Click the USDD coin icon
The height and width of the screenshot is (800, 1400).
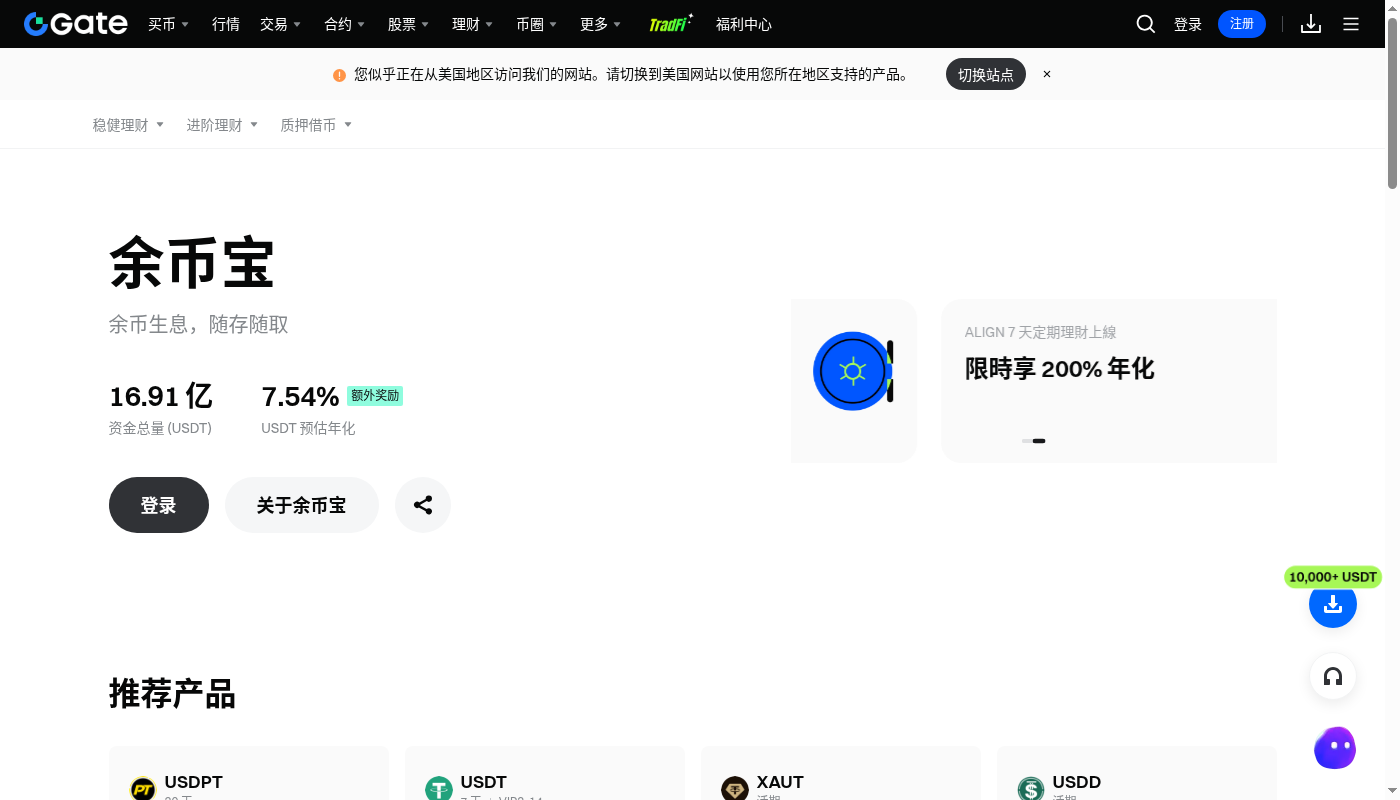[1031, 789]
